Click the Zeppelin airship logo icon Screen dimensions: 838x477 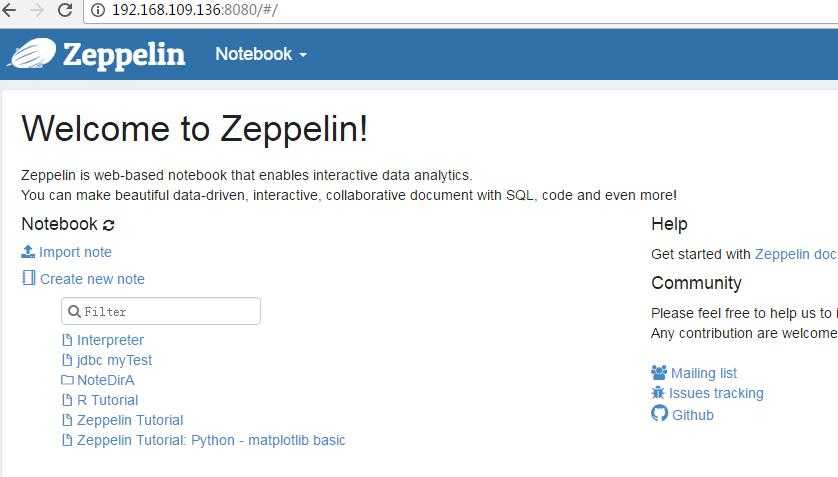click(32, 53)
